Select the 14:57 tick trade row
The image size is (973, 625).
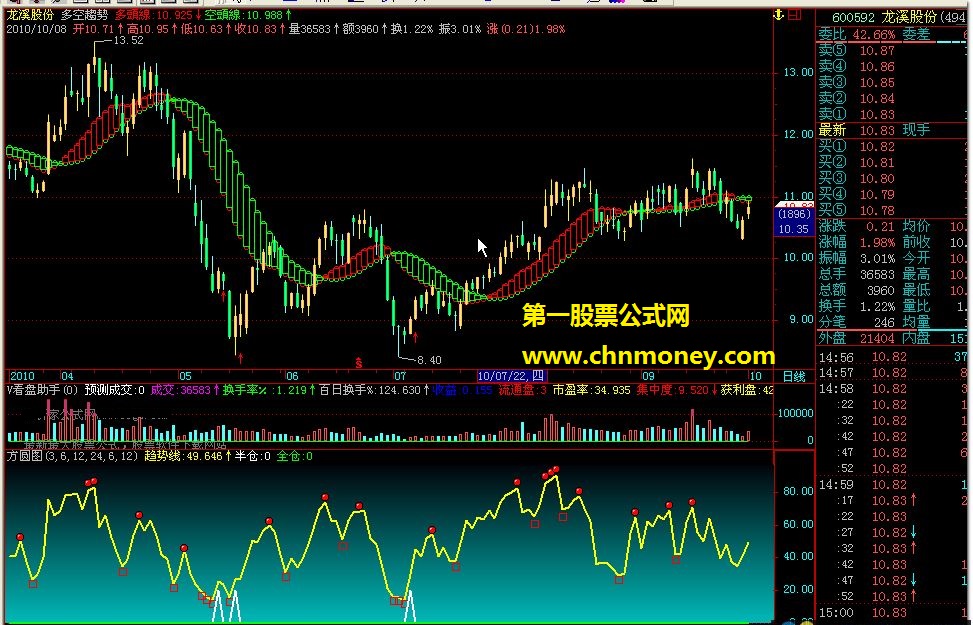[892, 373]
